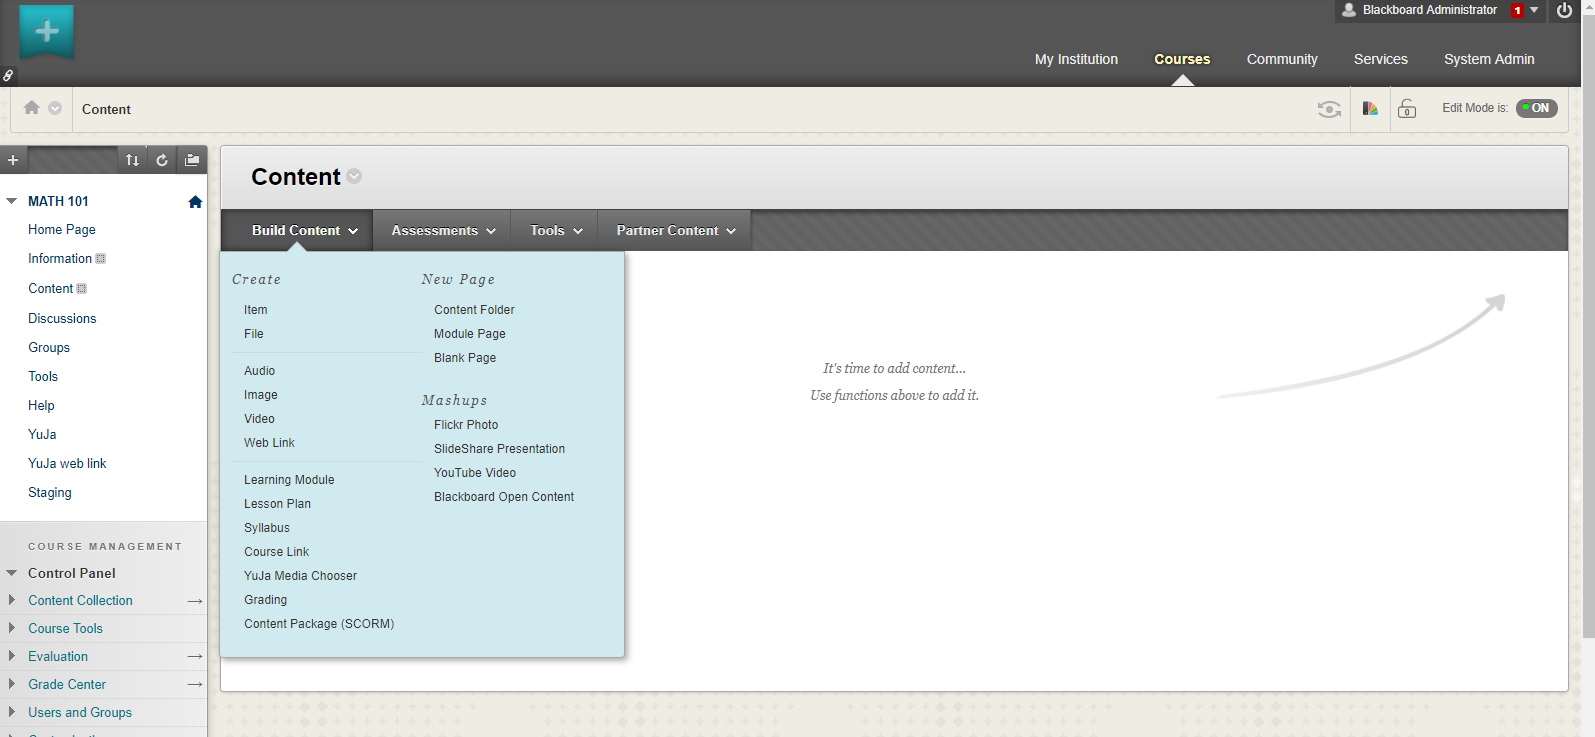Viewport: 1595px width, 737px height.
Task: Open Information in course menu
Action: tap(60, 258)
